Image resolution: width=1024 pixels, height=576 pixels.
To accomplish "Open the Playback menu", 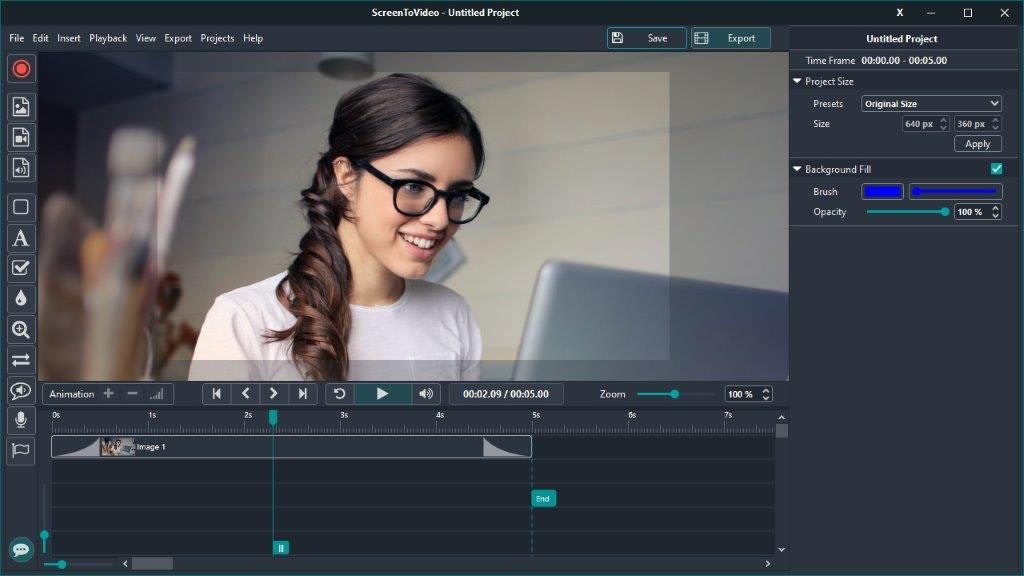I will tap(107, 38).
